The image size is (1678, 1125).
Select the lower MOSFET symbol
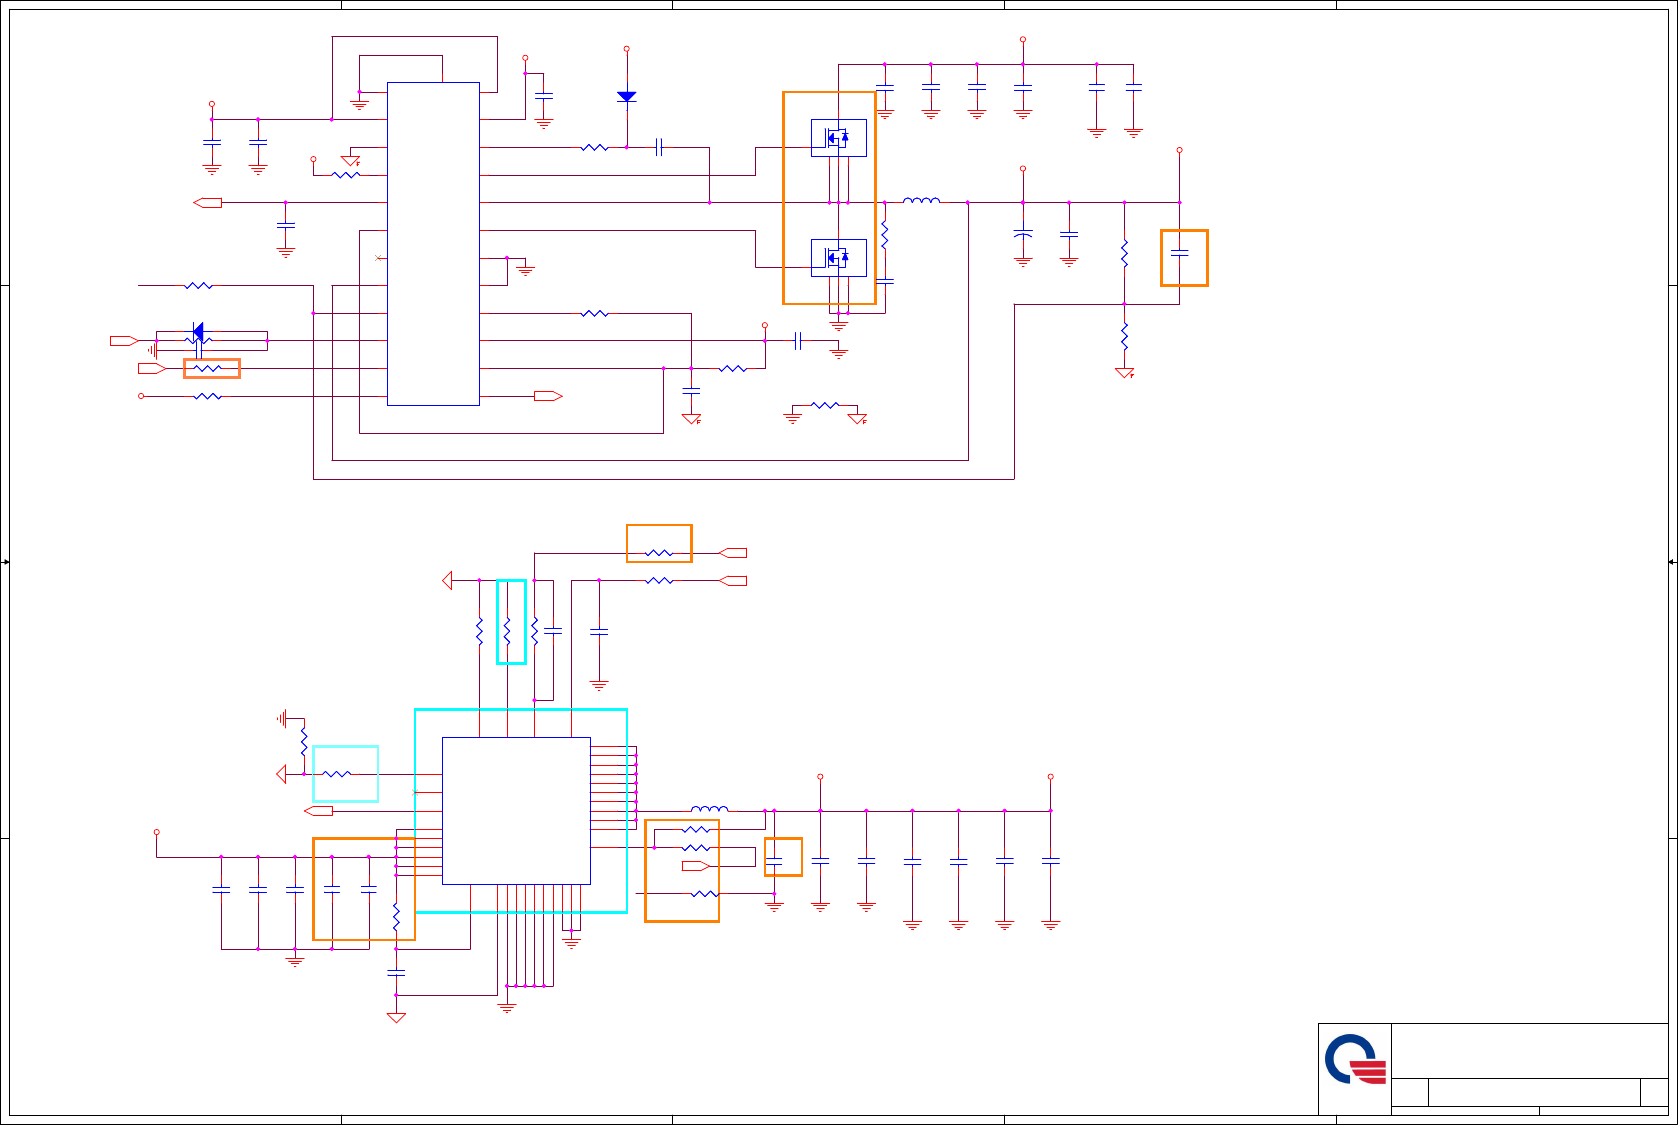pos(838,258)
